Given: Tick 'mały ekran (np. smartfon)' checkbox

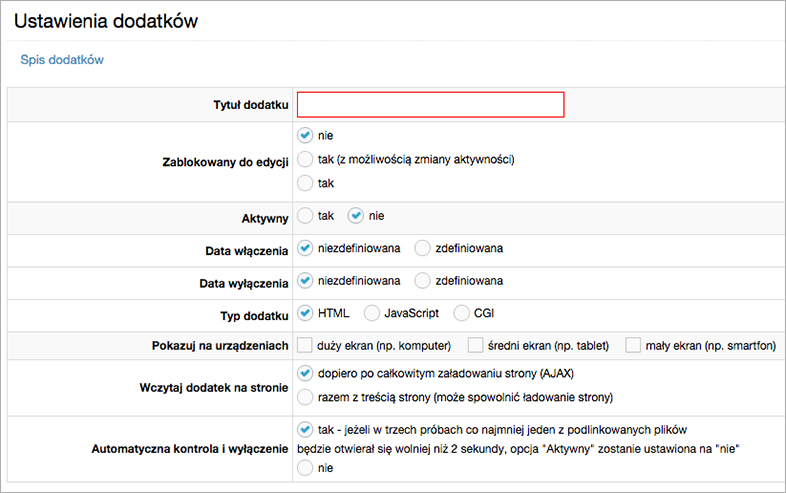Looking at the screenshot, I should click(x=633, y=346).
